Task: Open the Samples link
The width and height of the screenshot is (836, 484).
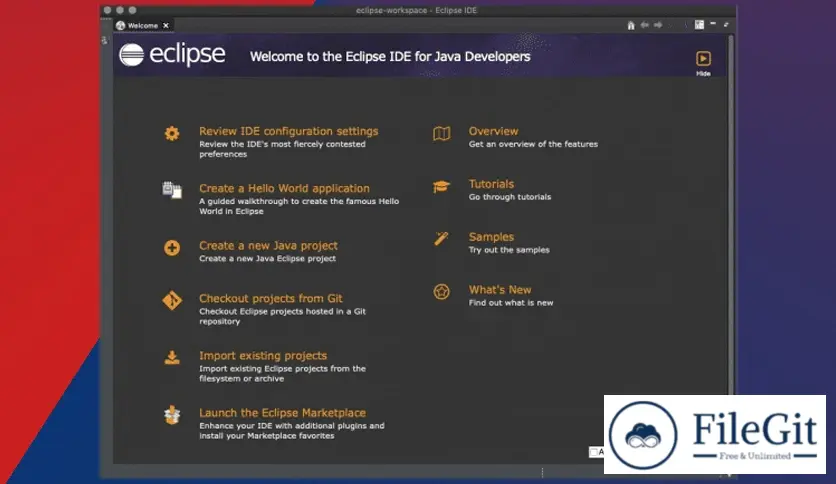Action: [x=491, y=237]
